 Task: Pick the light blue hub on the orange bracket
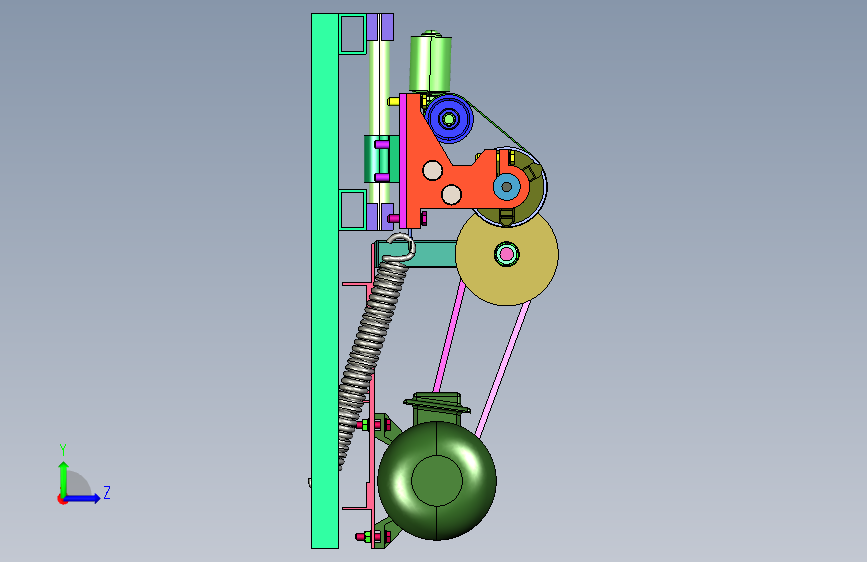click(x=506, y=187)
